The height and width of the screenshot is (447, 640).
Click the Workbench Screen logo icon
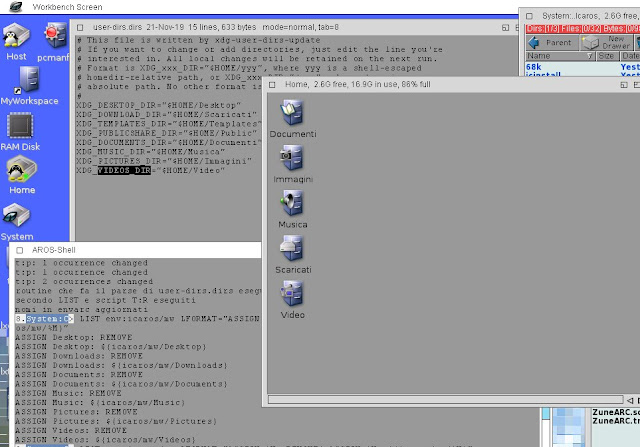16,7
